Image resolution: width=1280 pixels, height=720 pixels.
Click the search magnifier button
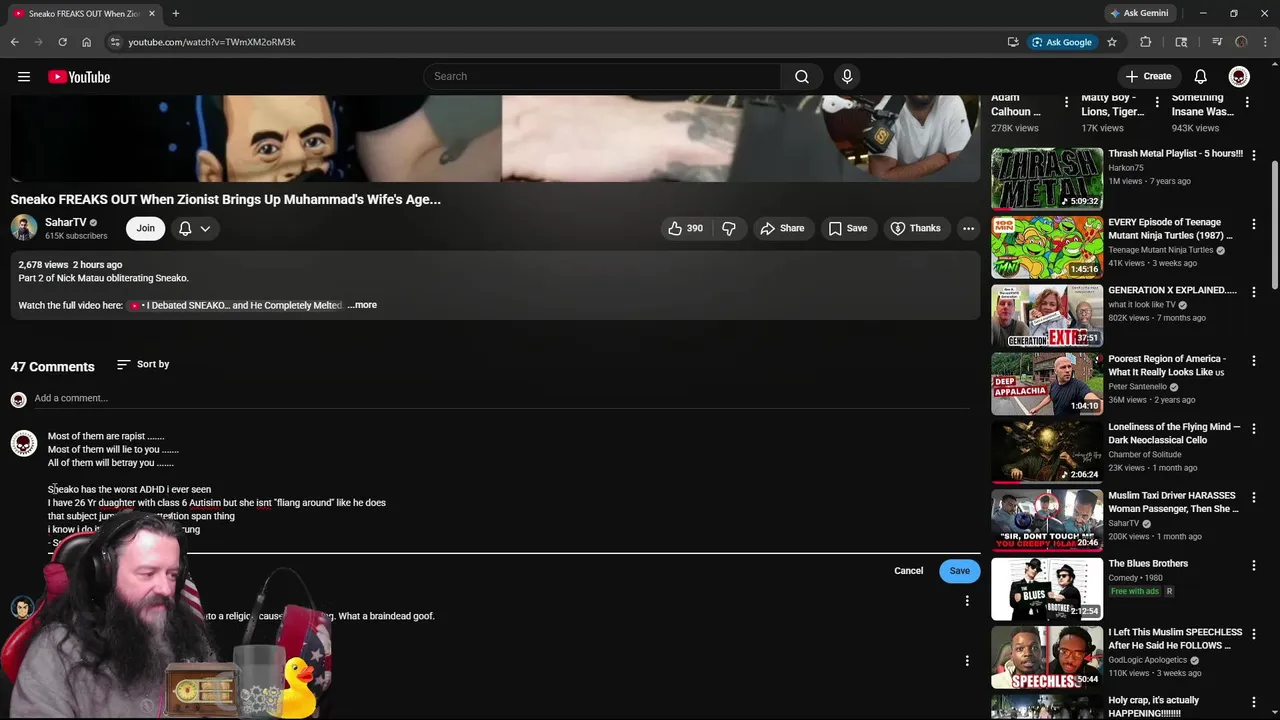pos(802,77)
